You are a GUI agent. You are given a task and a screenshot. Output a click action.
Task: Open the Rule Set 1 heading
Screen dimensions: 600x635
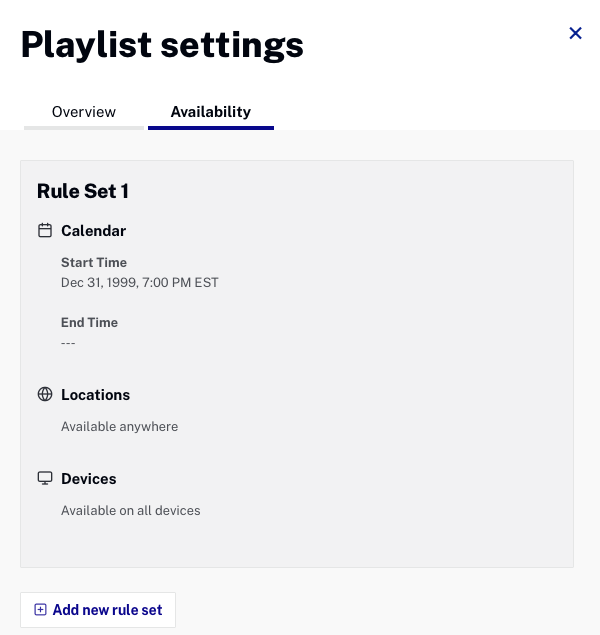83,191
